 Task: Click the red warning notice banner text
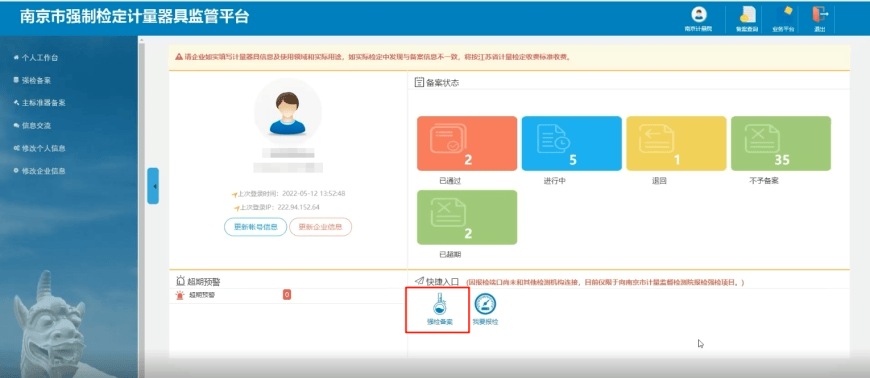[373, 57]
